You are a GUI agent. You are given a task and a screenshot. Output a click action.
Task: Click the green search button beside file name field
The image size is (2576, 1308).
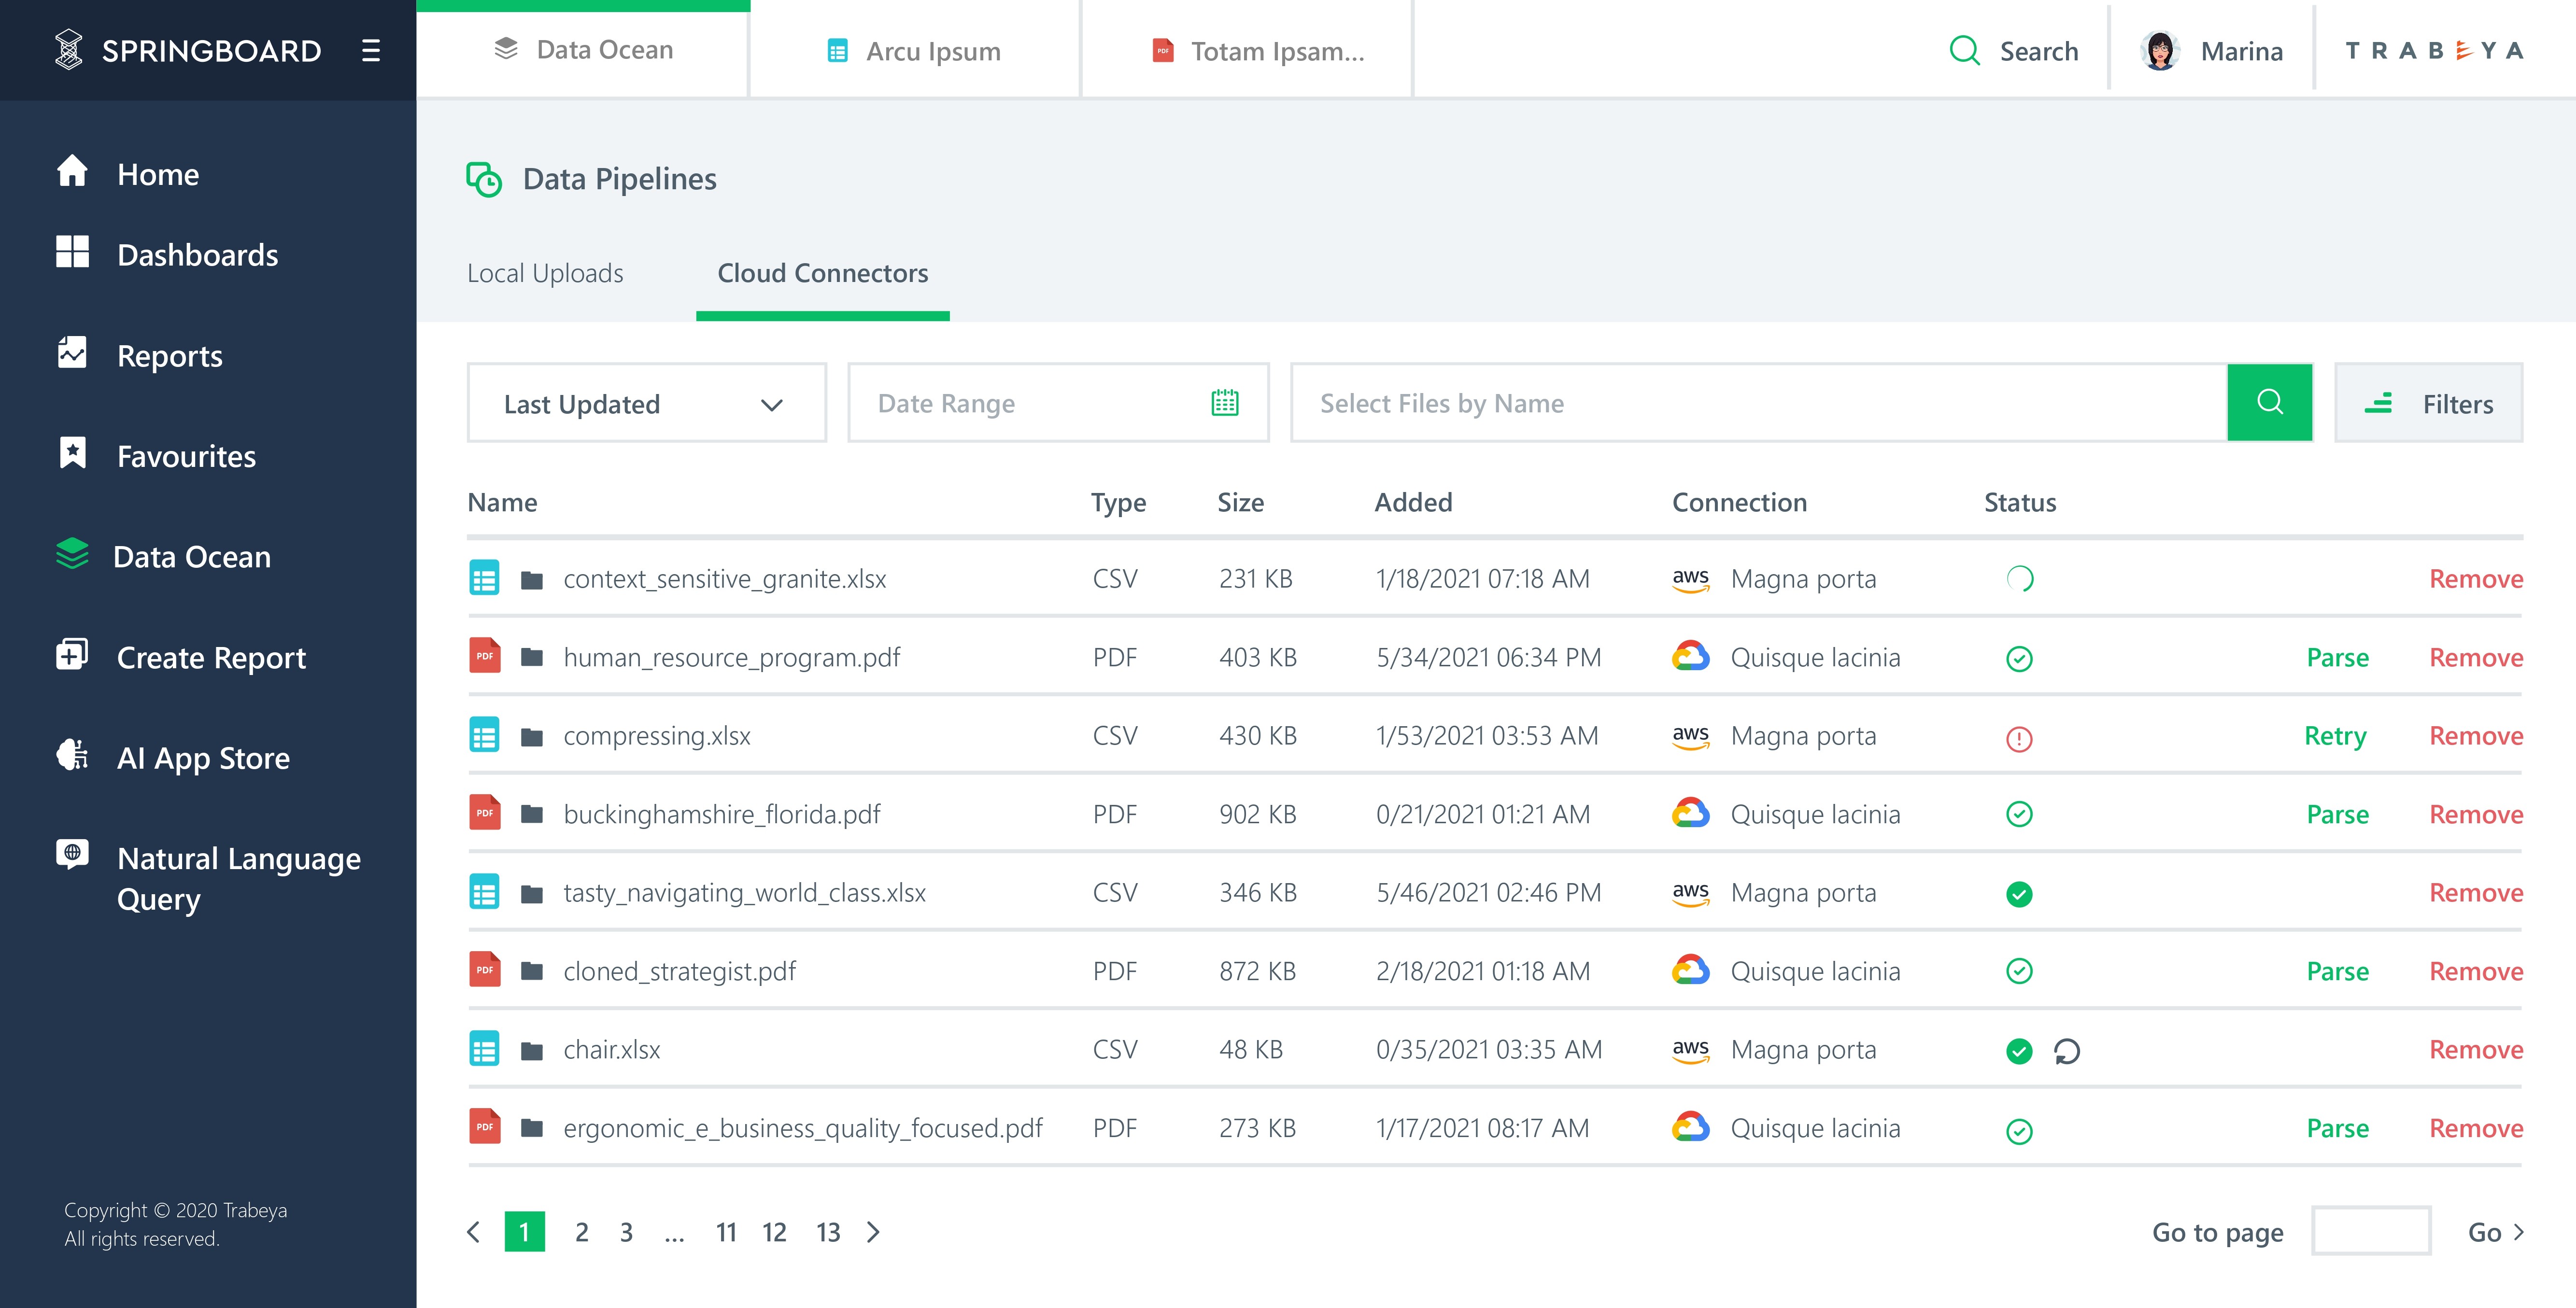tap(2270, 402)
